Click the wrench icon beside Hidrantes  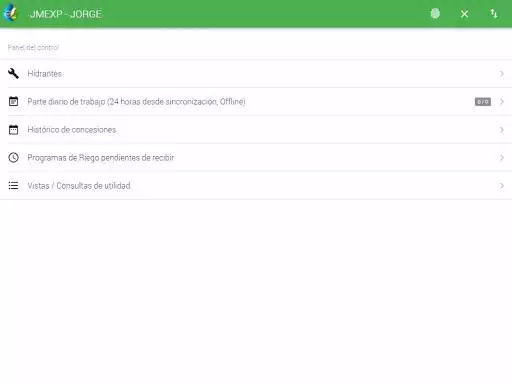coord(13,73)
